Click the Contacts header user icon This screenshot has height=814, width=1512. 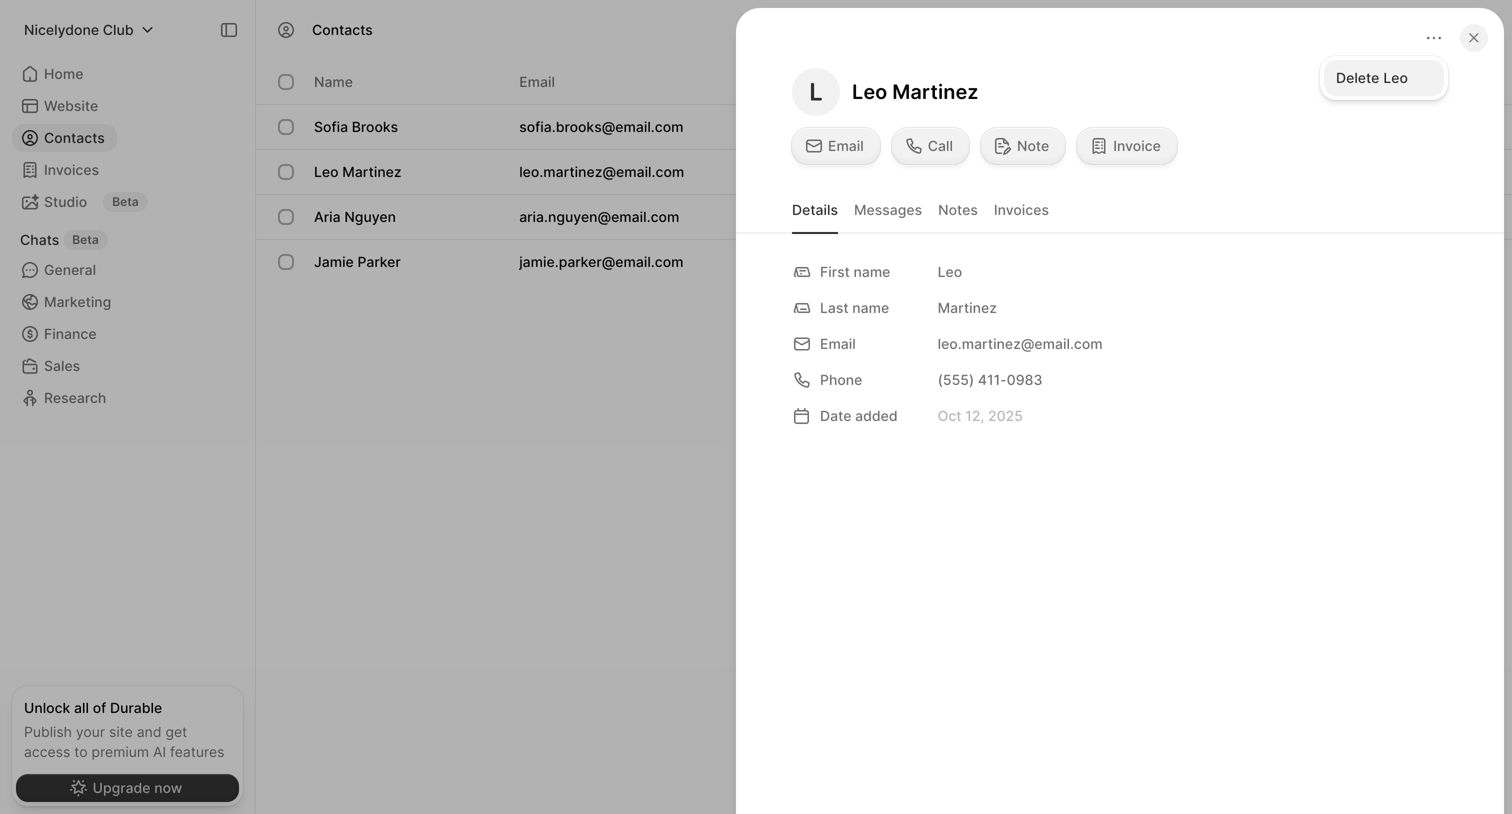point(286,30)
